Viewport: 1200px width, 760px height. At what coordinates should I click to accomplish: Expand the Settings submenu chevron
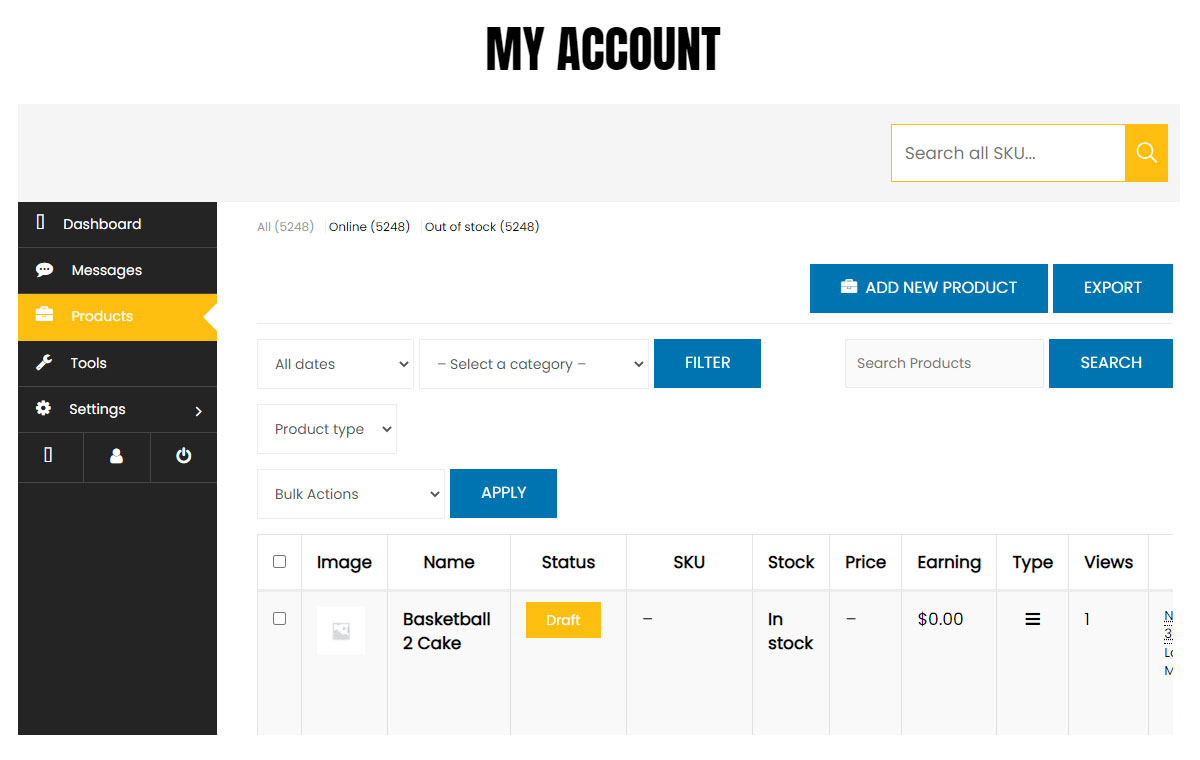click(198, 410)
